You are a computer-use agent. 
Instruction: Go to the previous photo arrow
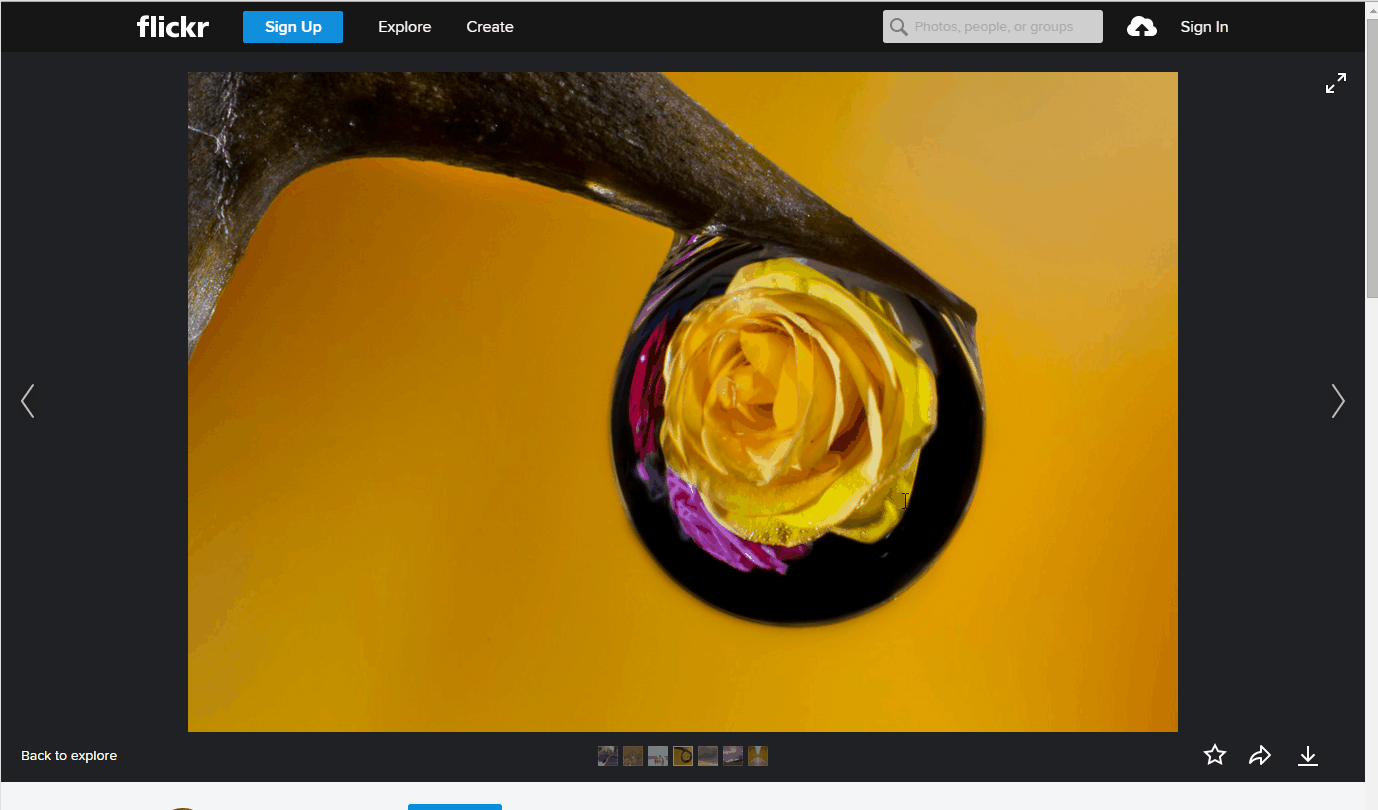point(28,401)
